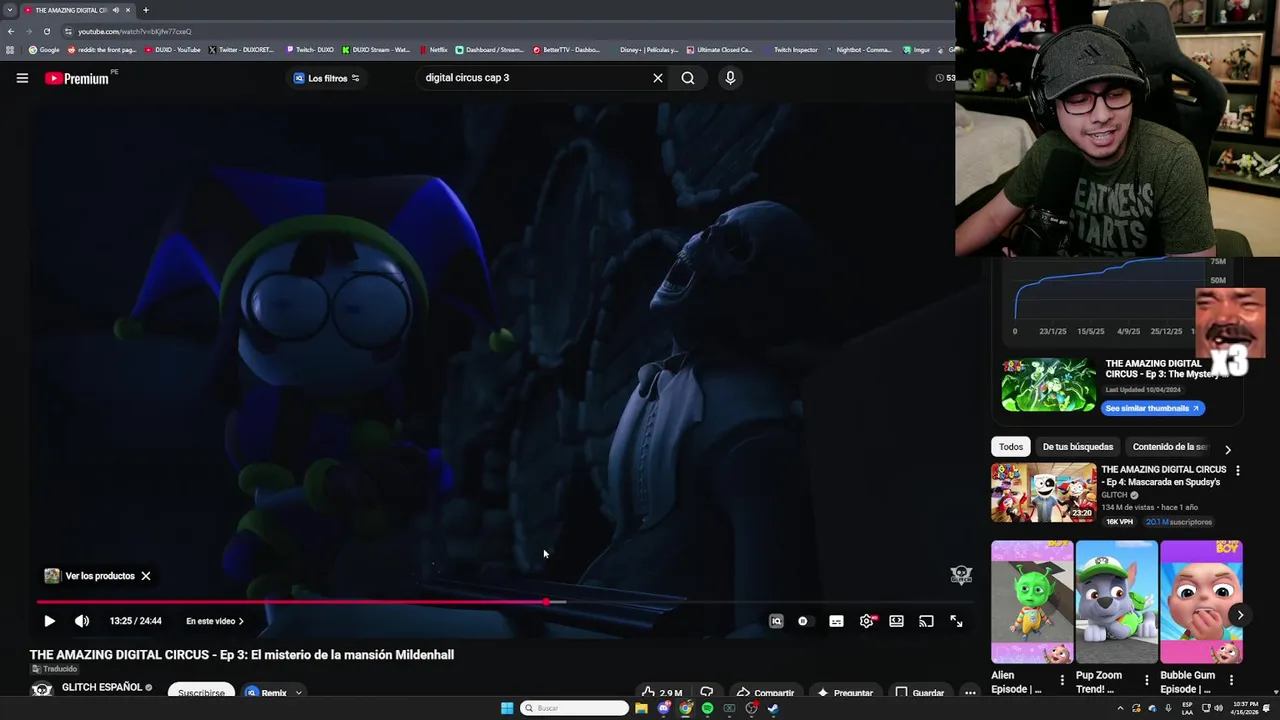Clear the search box with the X
This screenshot has height=720, width=1280.
658,78
